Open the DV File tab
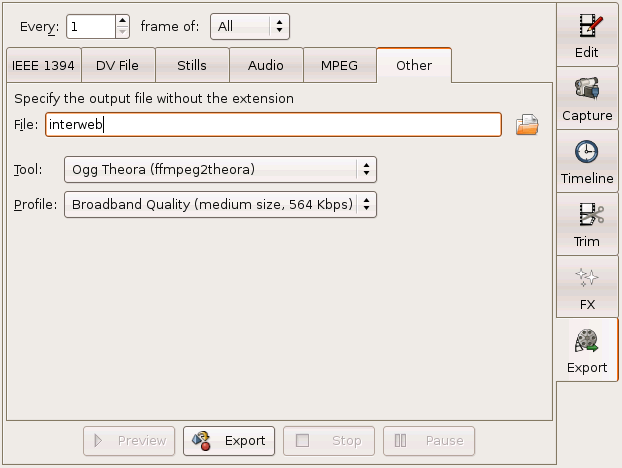 tap(118, 66)
